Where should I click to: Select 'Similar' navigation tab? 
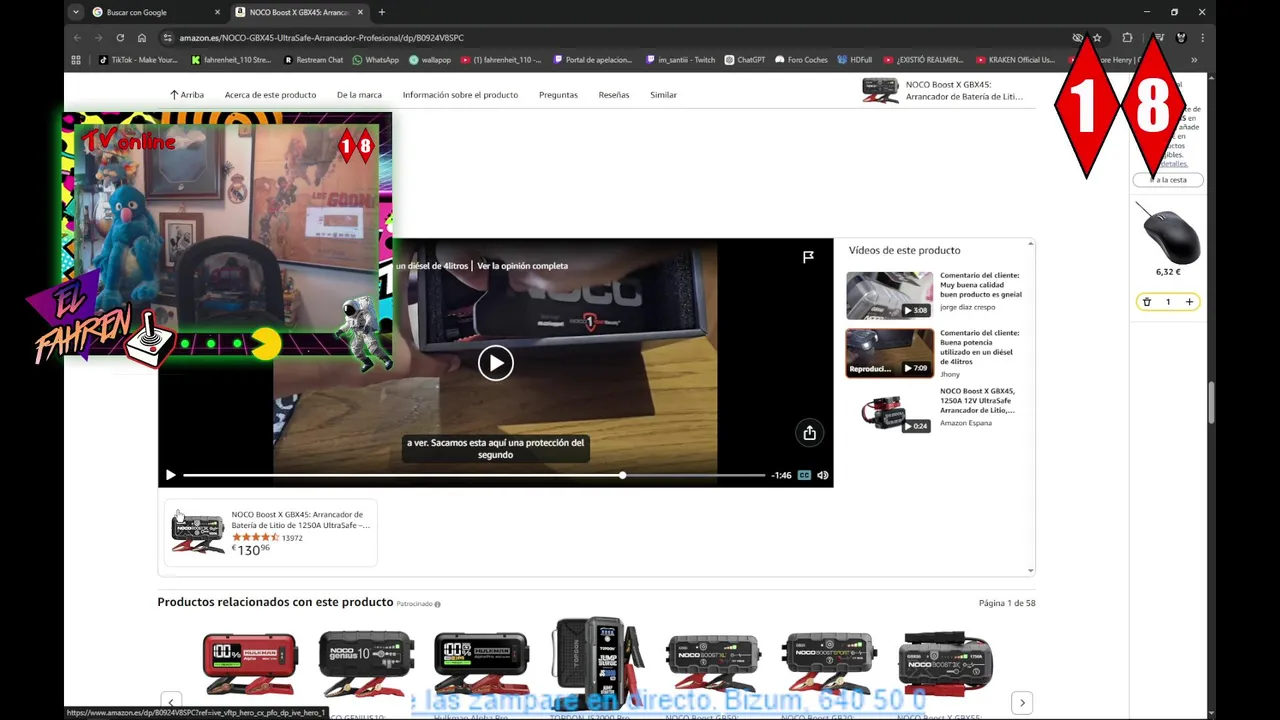663,95
